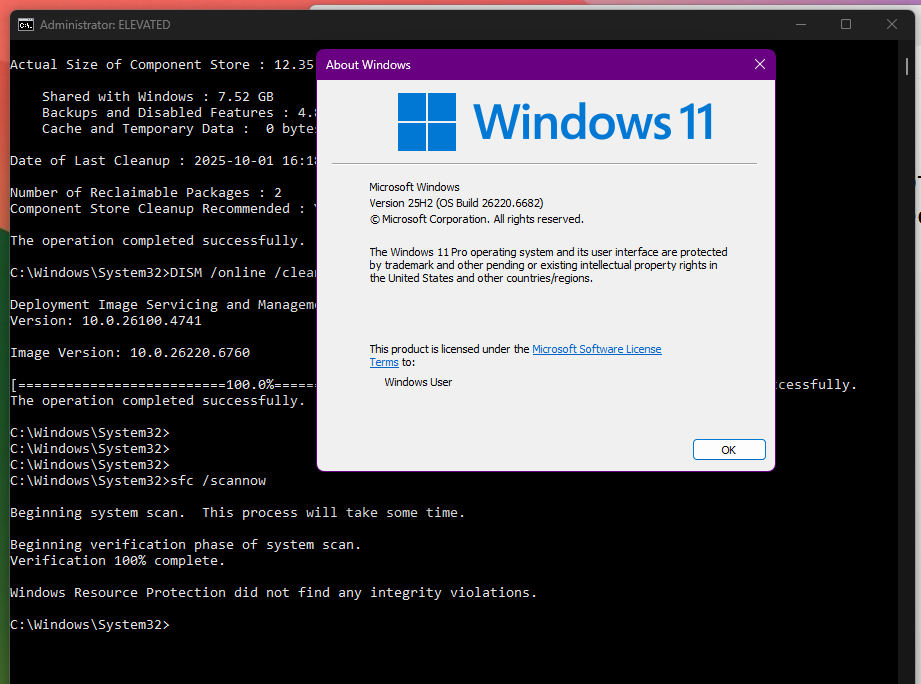Close the About Windows dialog
The width and height of the screenshot is (921, 684).
759,65
